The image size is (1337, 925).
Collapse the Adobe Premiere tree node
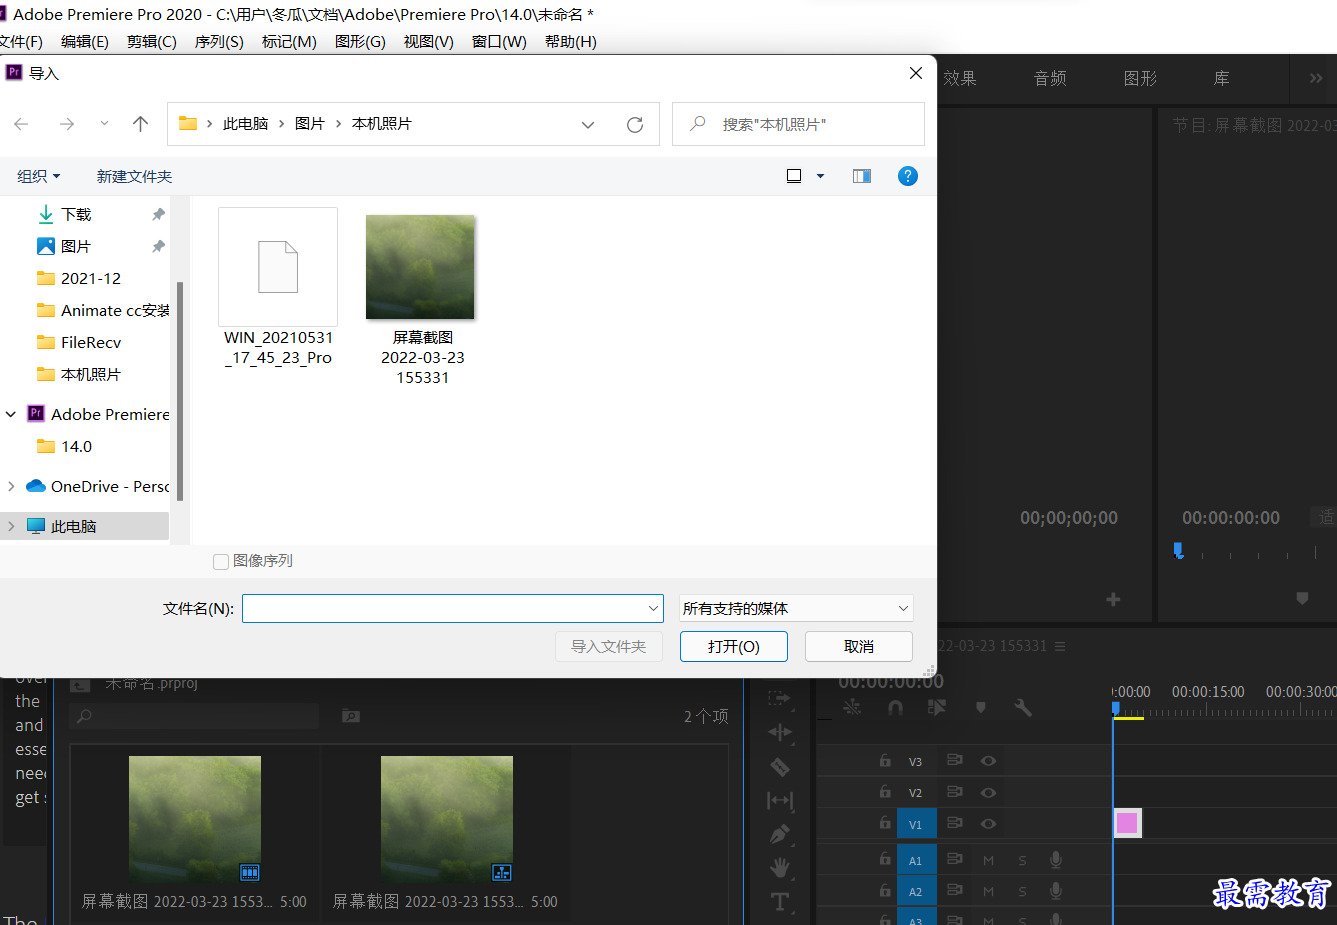coord(11,414)
